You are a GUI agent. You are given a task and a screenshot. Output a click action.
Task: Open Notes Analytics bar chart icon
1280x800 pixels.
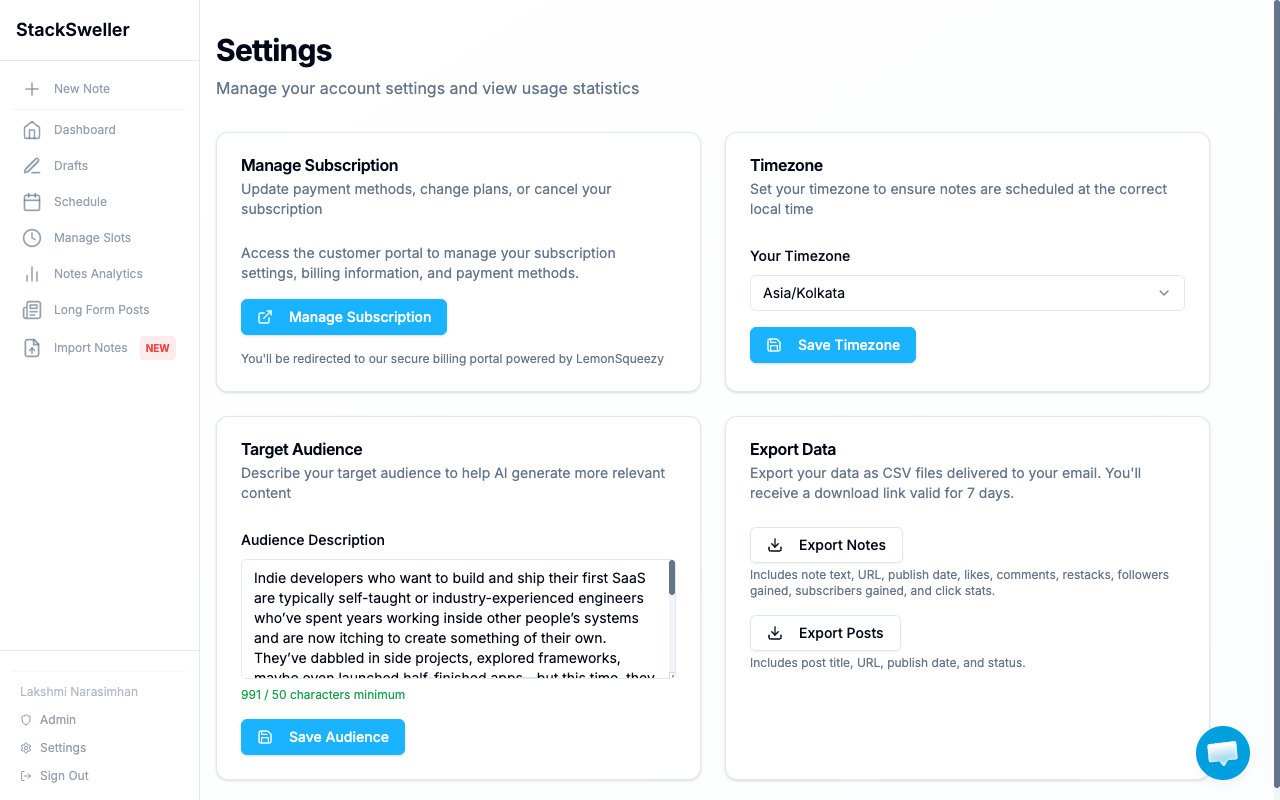(31, 274)
